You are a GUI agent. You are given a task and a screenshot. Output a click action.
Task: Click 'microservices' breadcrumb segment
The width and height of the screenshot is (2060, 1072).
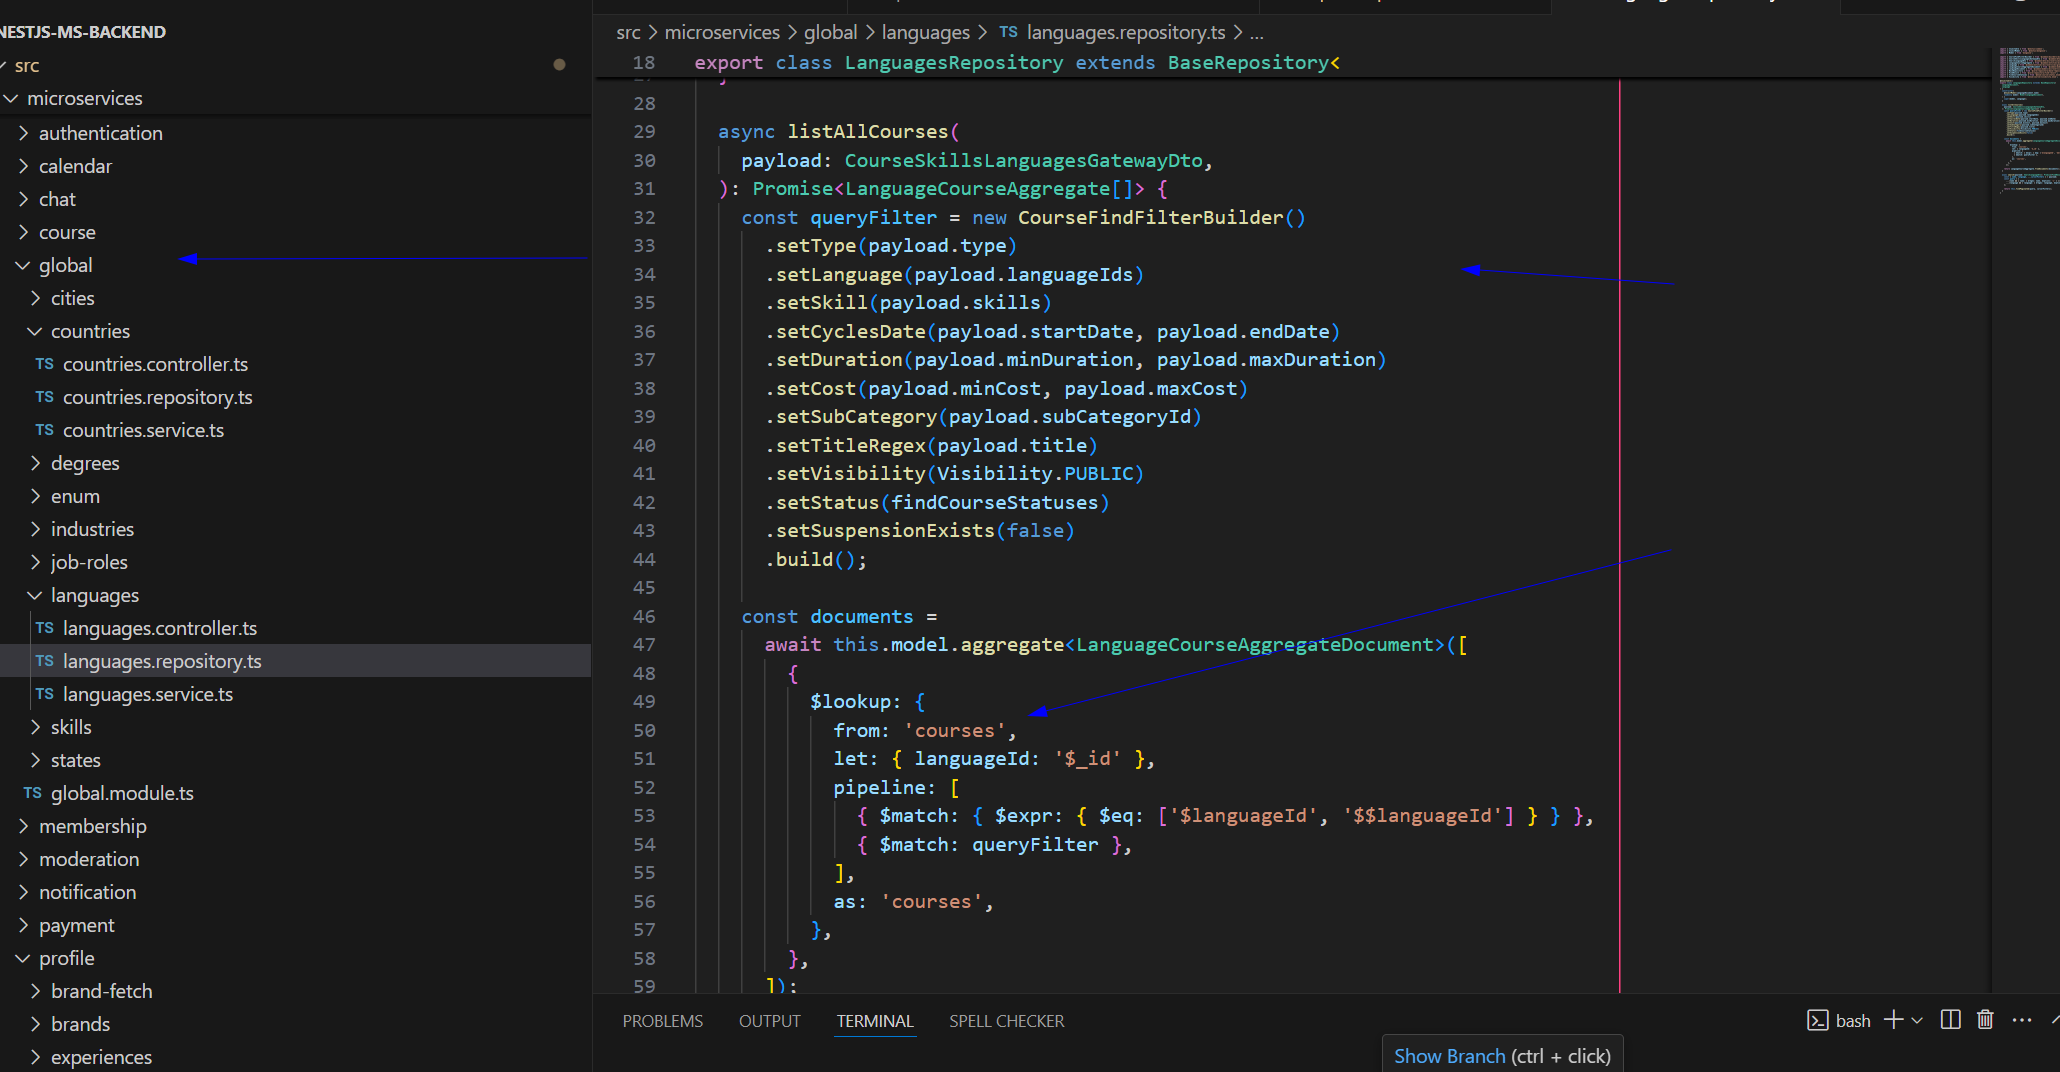[722, 32]
